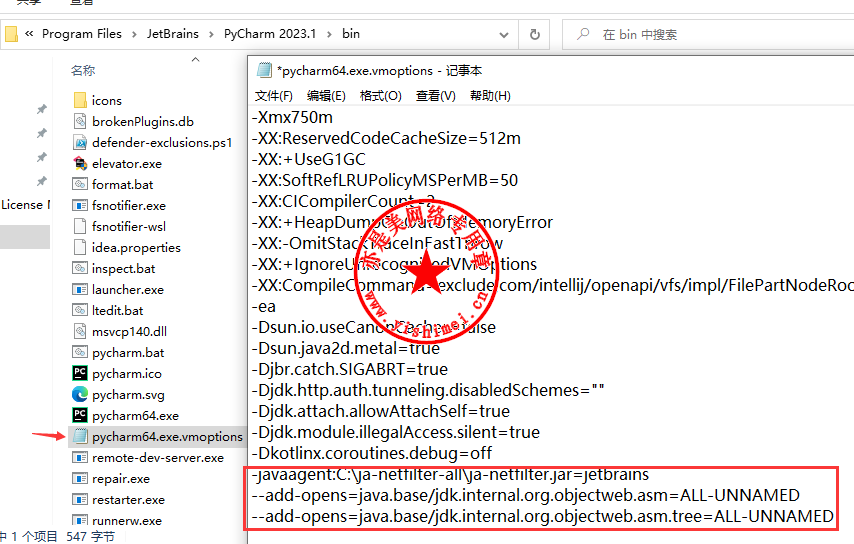Screen dimensions: 854x544
Task: Click the format.bat file icon
Action: (x=80, y=184)
